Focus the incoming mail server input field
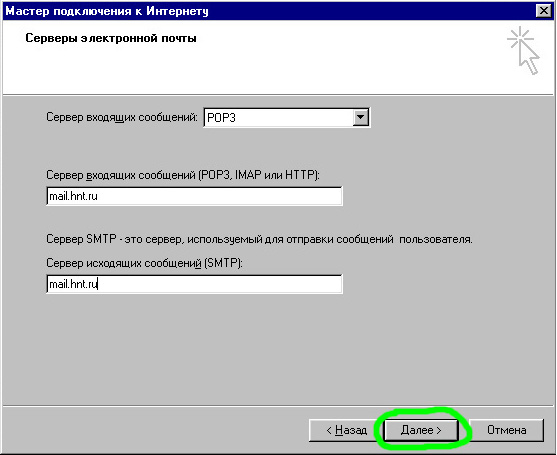 [194, 196]
